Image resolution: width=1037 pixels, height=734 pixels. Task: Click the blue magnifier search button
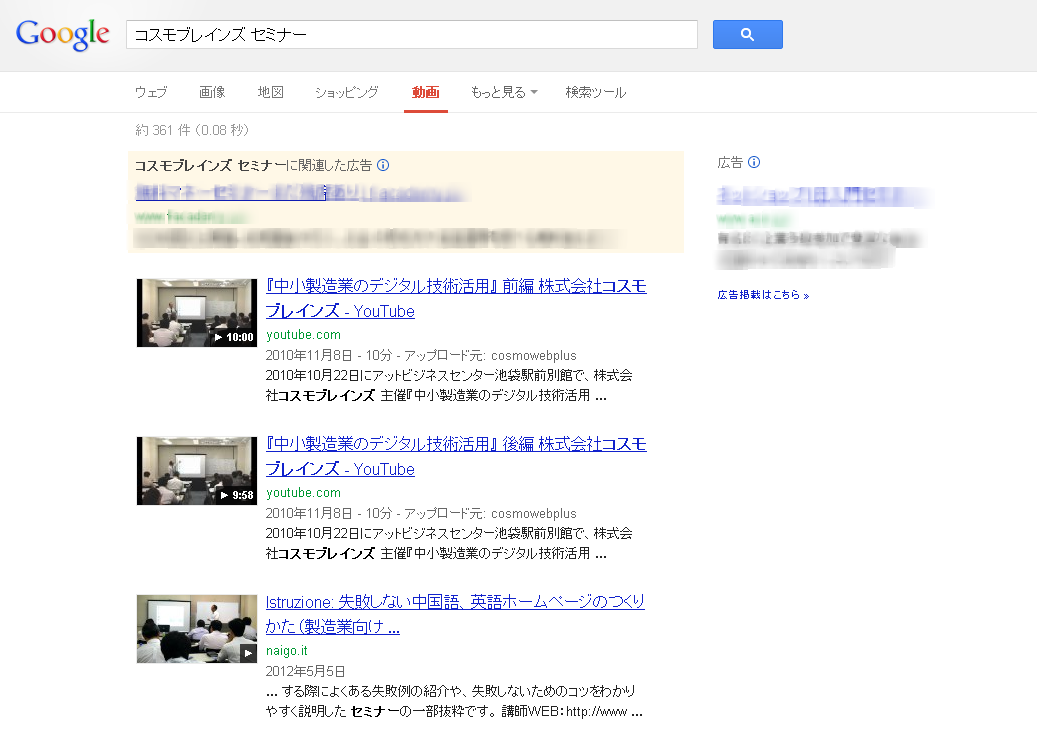[747, 34]
